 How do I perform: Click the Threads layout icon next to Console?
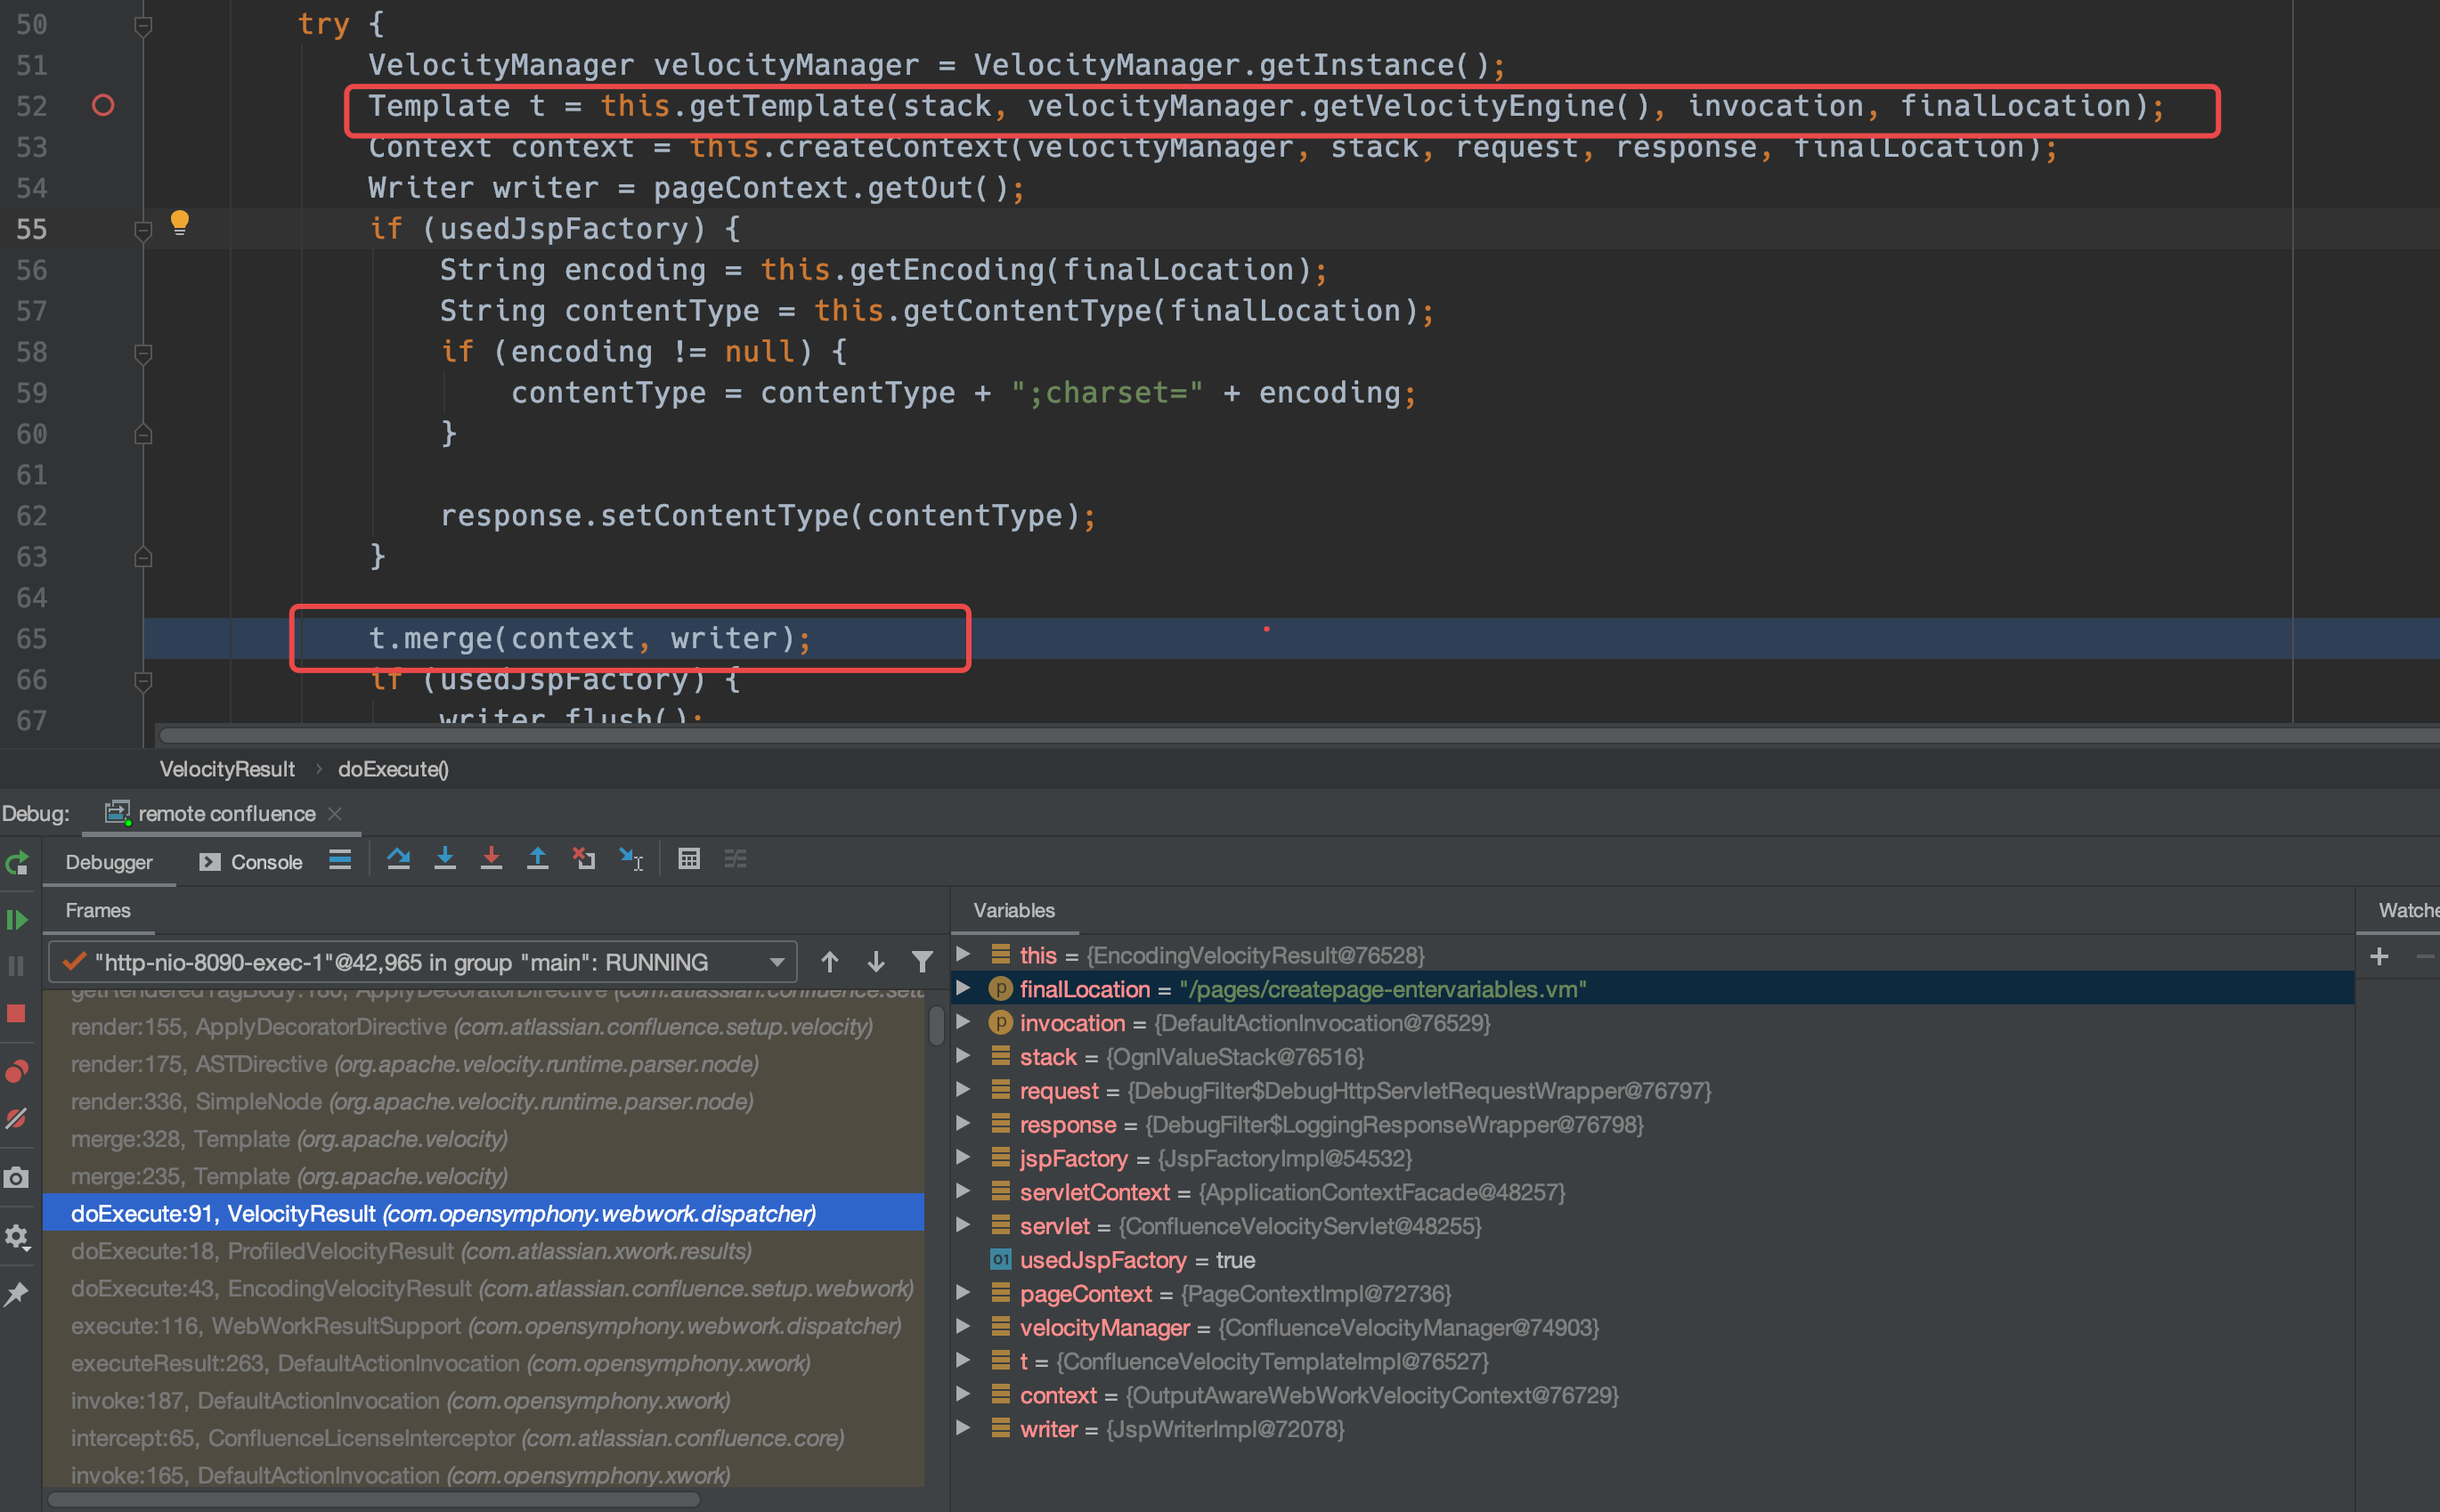tap(340, 860)
